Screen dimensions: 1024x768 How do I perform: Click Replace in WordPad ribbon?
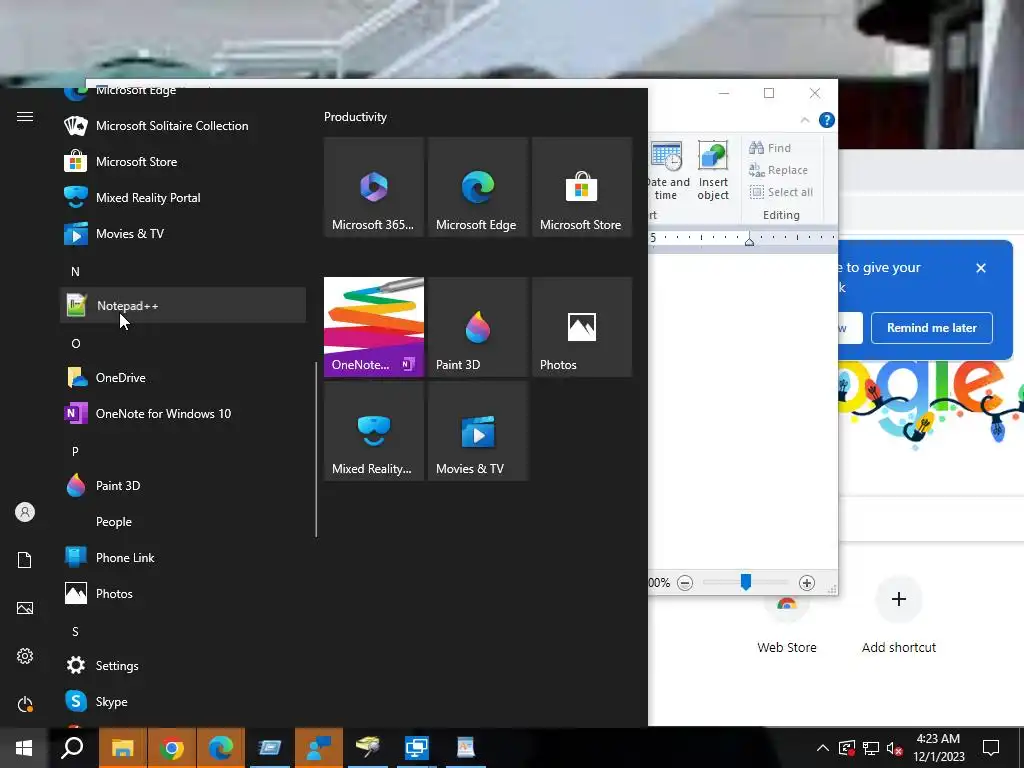(x=778, y=170)
